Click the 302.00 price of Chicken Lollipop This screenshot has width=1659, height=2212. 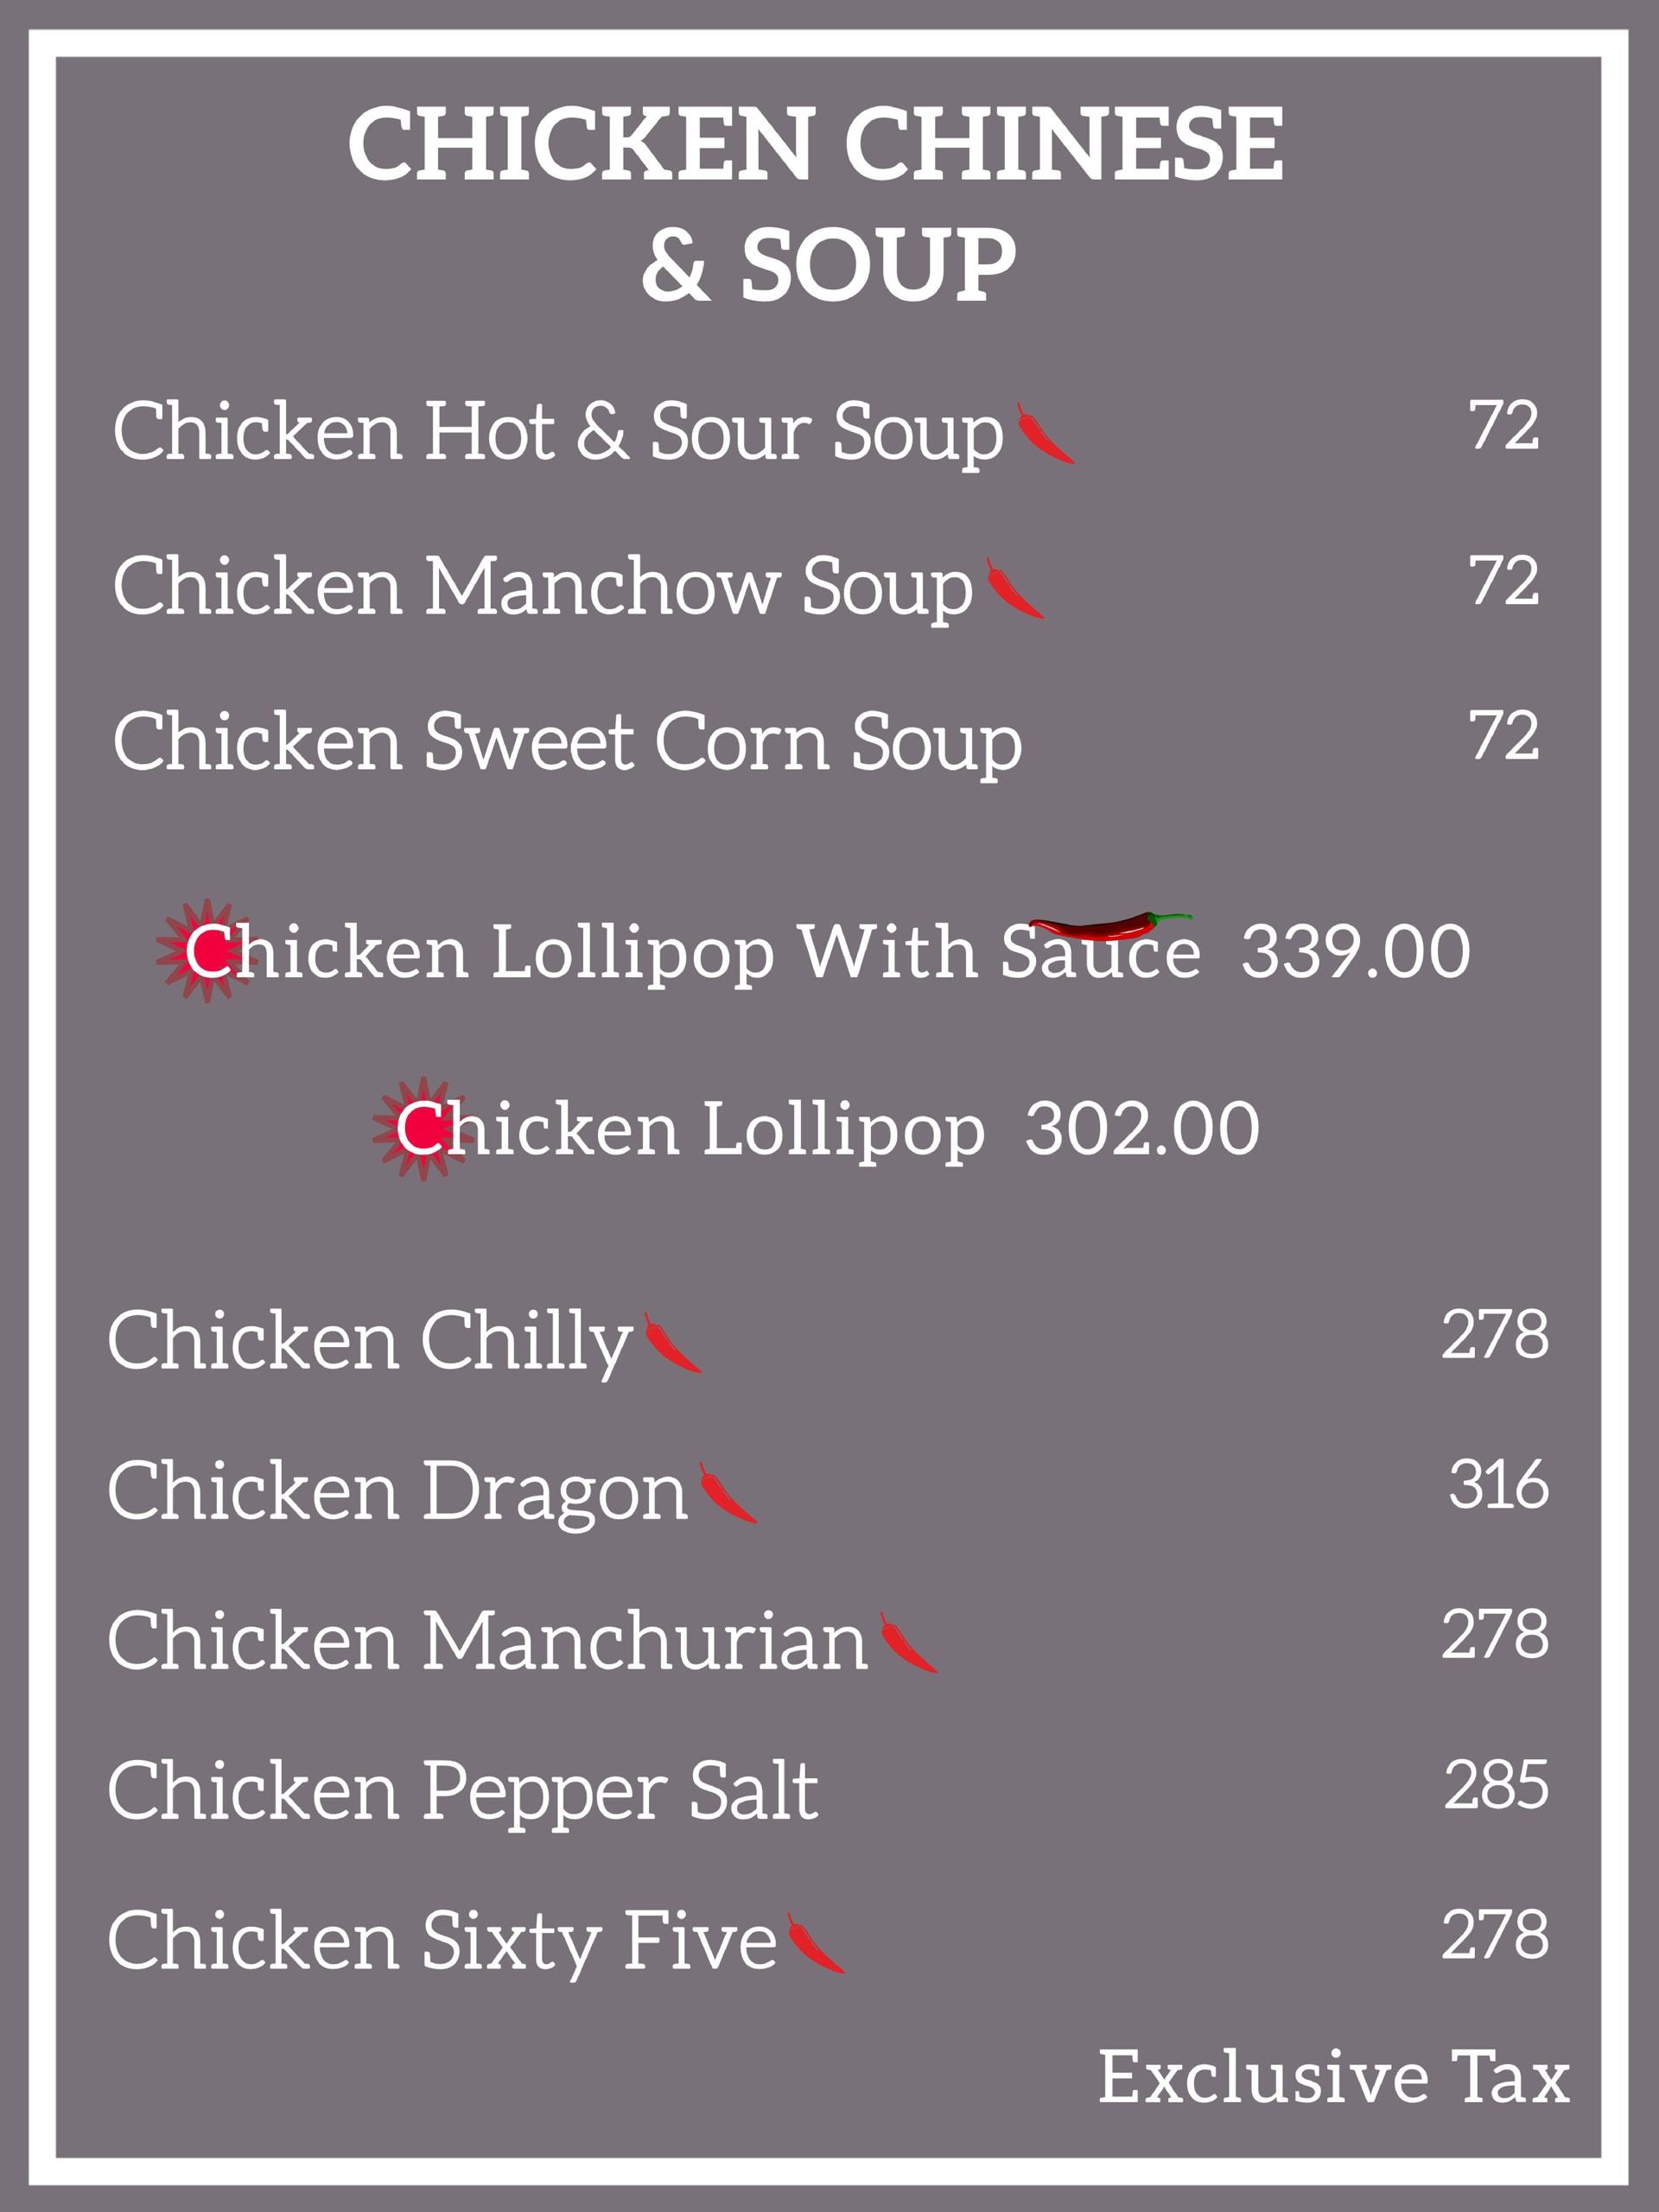point(1142,1129)
